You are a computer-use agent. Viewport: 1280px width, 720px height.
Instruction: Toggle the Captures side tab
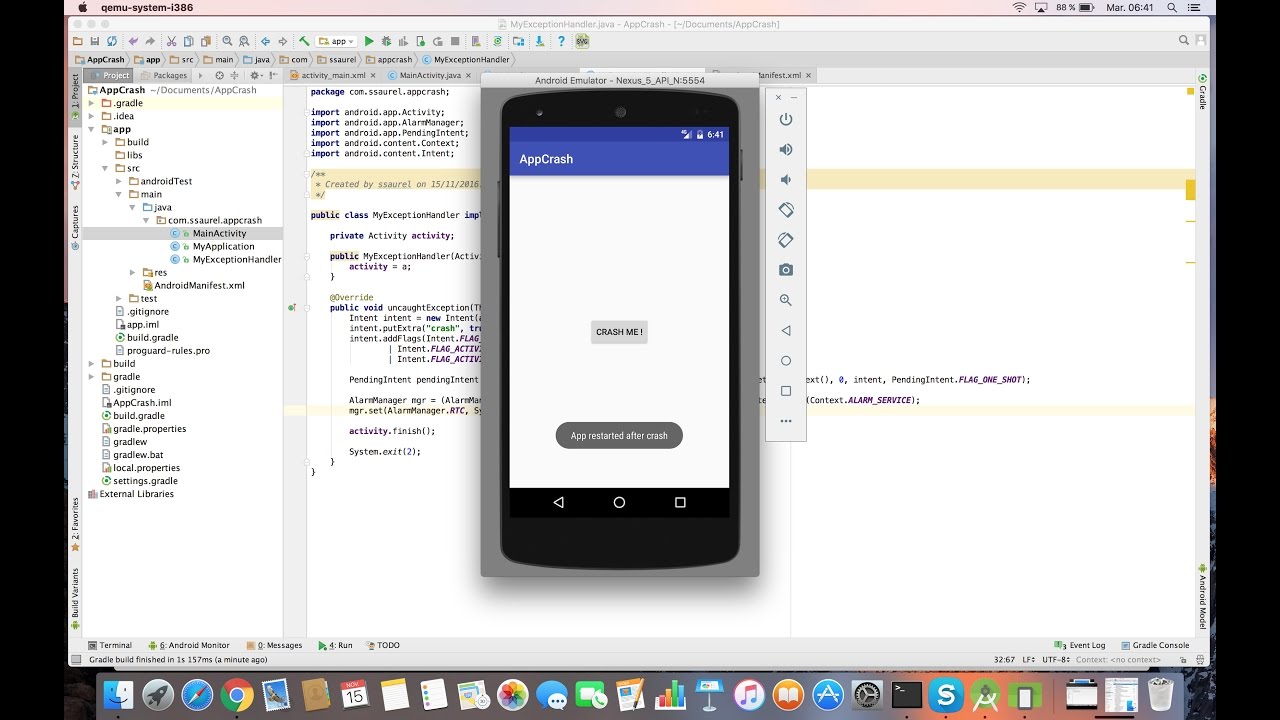click(x=75, y=226)
